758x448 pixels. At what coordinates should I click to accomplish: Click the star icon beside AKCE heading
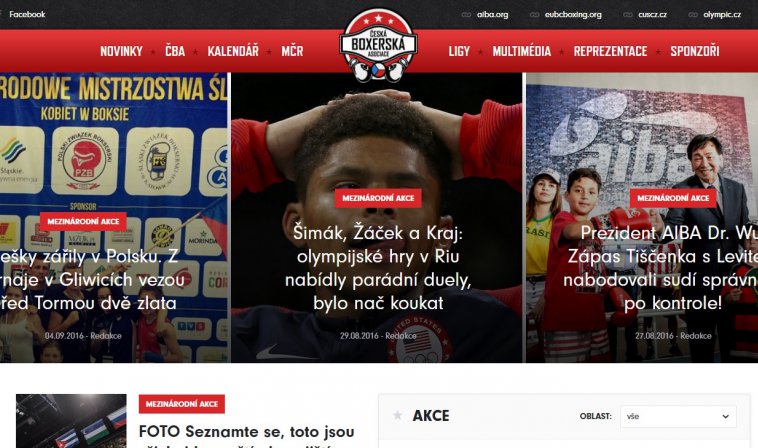397,415
